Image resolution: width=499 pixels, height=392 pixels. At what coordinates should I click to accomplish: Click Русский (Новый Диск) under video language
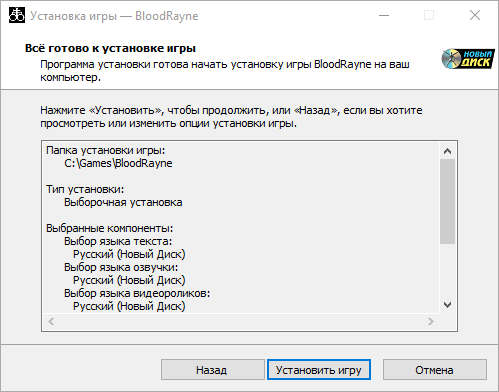(129, 306)
